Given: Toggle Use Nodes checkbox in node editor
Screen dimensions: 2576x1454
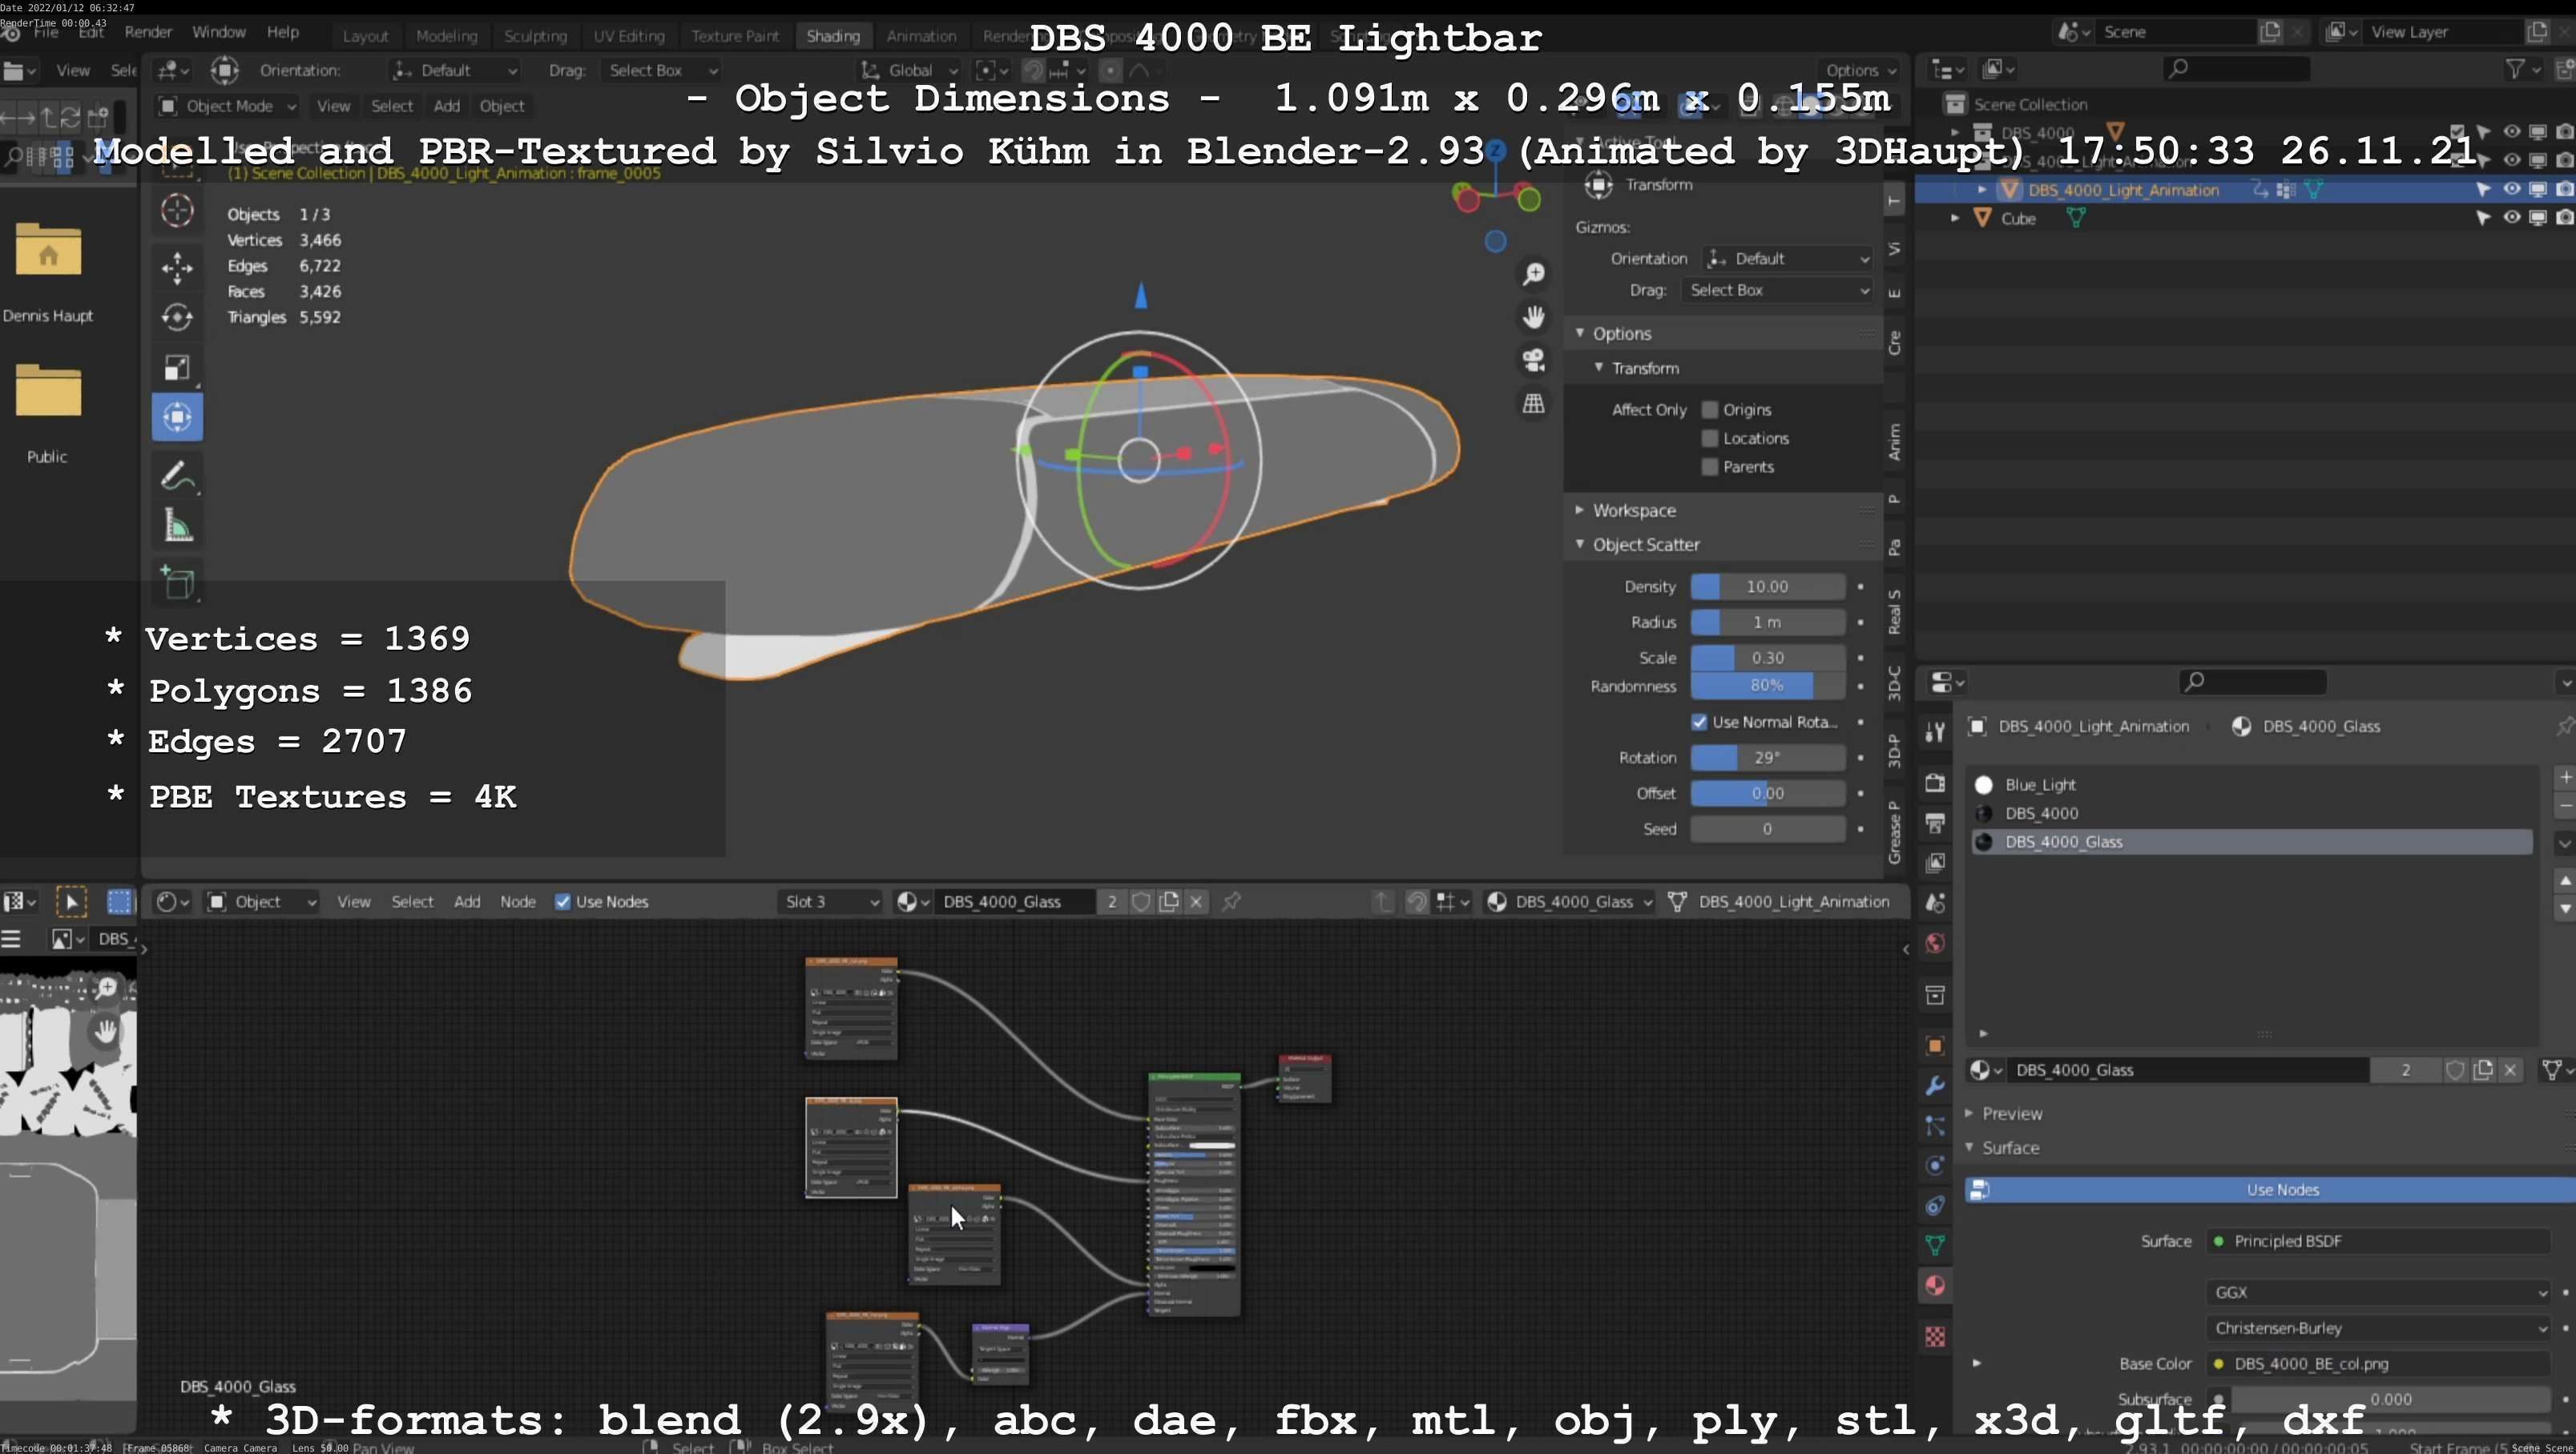Looking at the screenshot, I should (563, 901).
